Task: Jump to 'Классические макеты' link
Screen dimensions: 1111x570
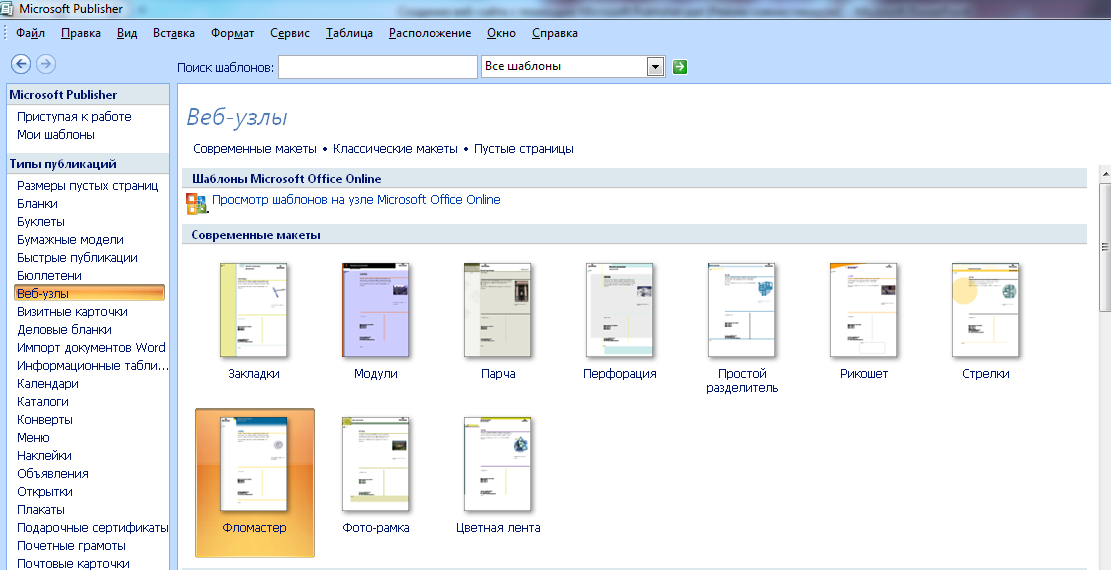Action: click(395, 149)
